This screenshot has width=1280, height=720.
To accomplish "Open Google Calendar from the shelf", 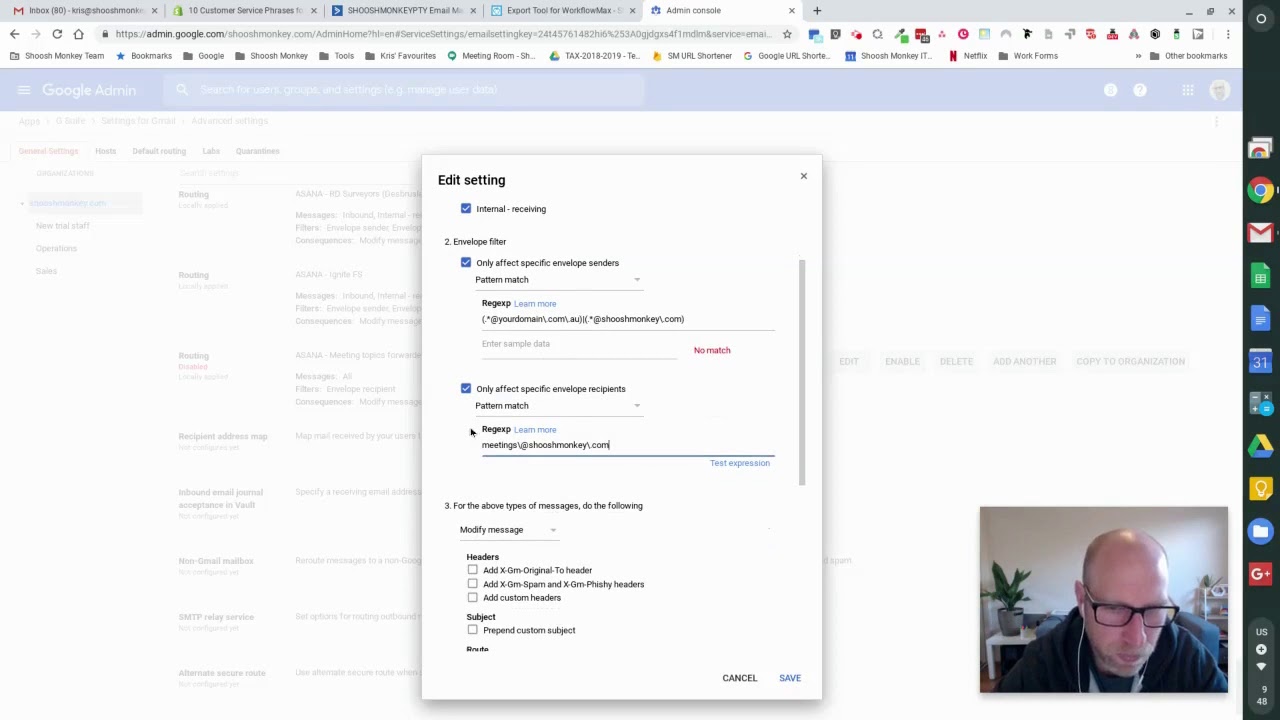I will click(1260, 362).
